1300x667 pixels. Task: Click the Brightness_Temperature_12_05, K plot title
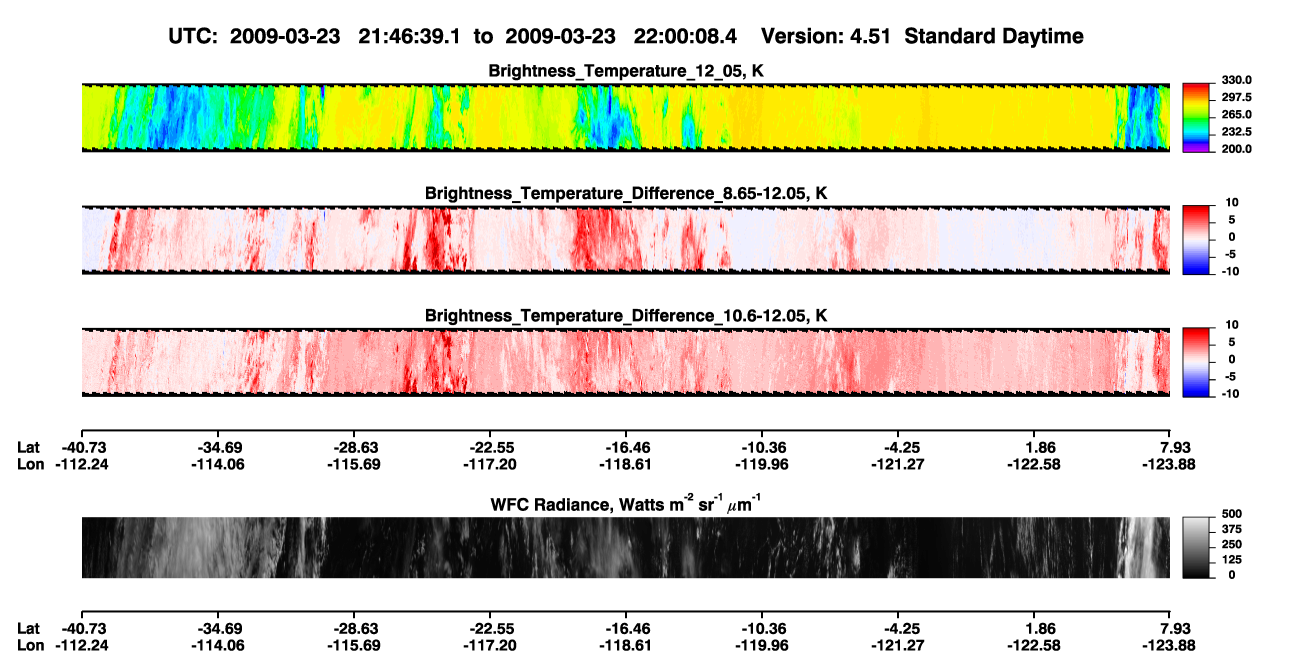point(626,71)
